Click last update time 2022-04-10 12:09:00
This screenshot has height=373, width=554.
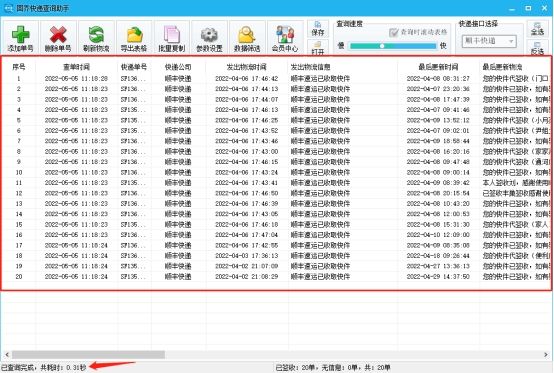point(438,235)
